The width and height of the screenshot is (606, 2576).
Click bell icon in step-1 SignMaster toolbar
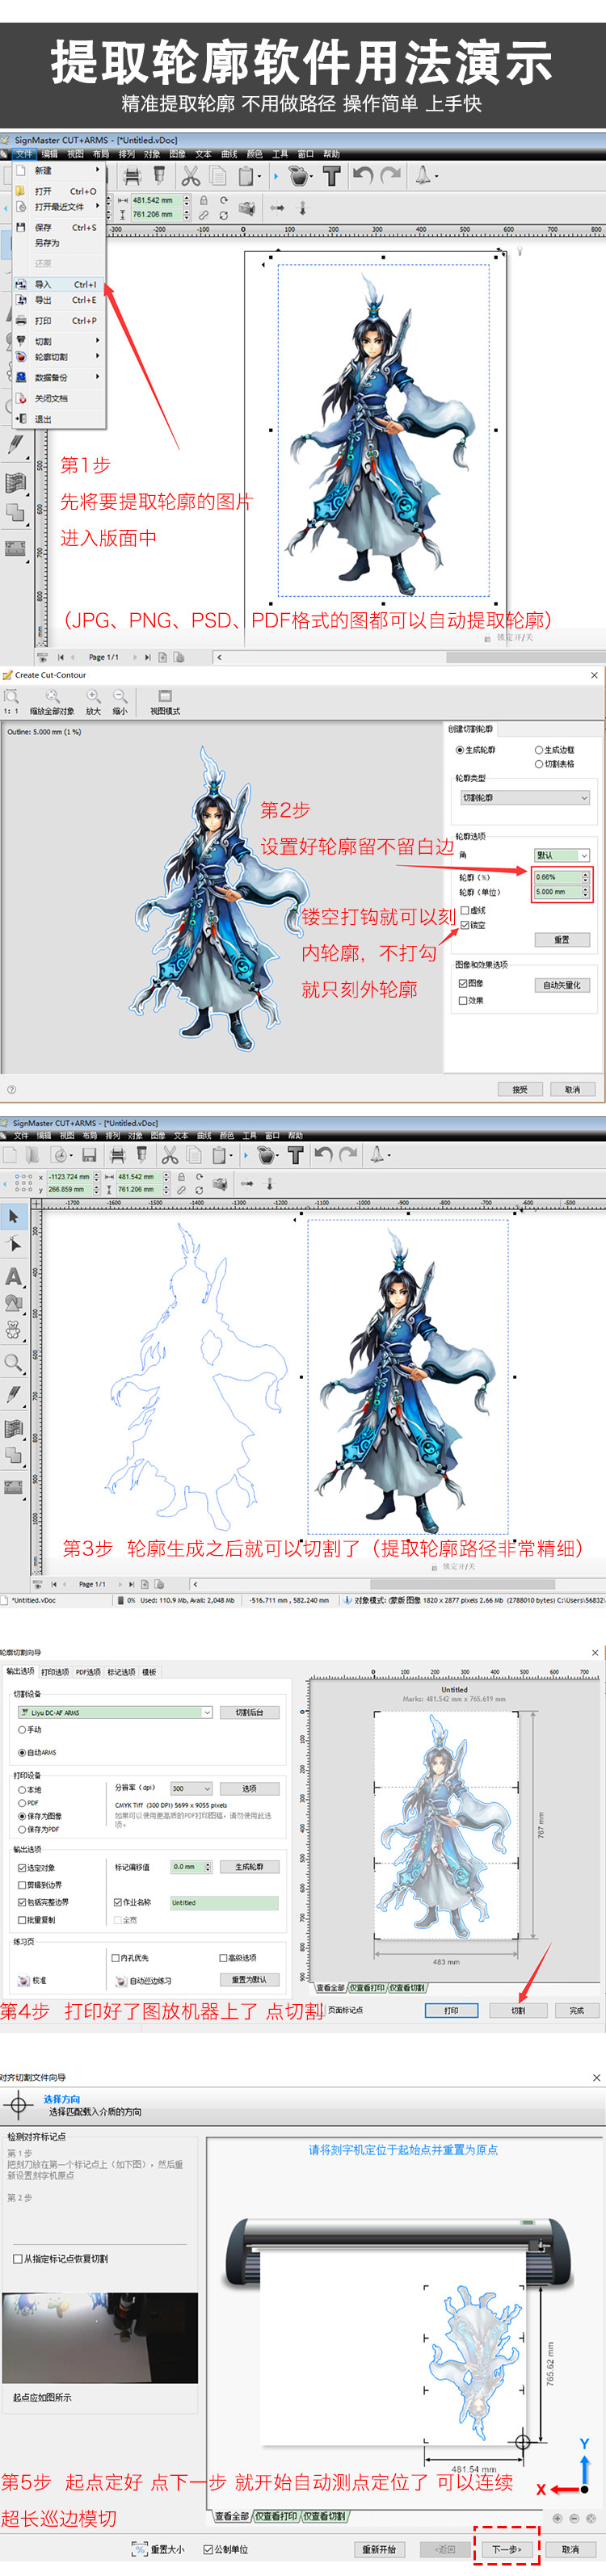point(423,175)
